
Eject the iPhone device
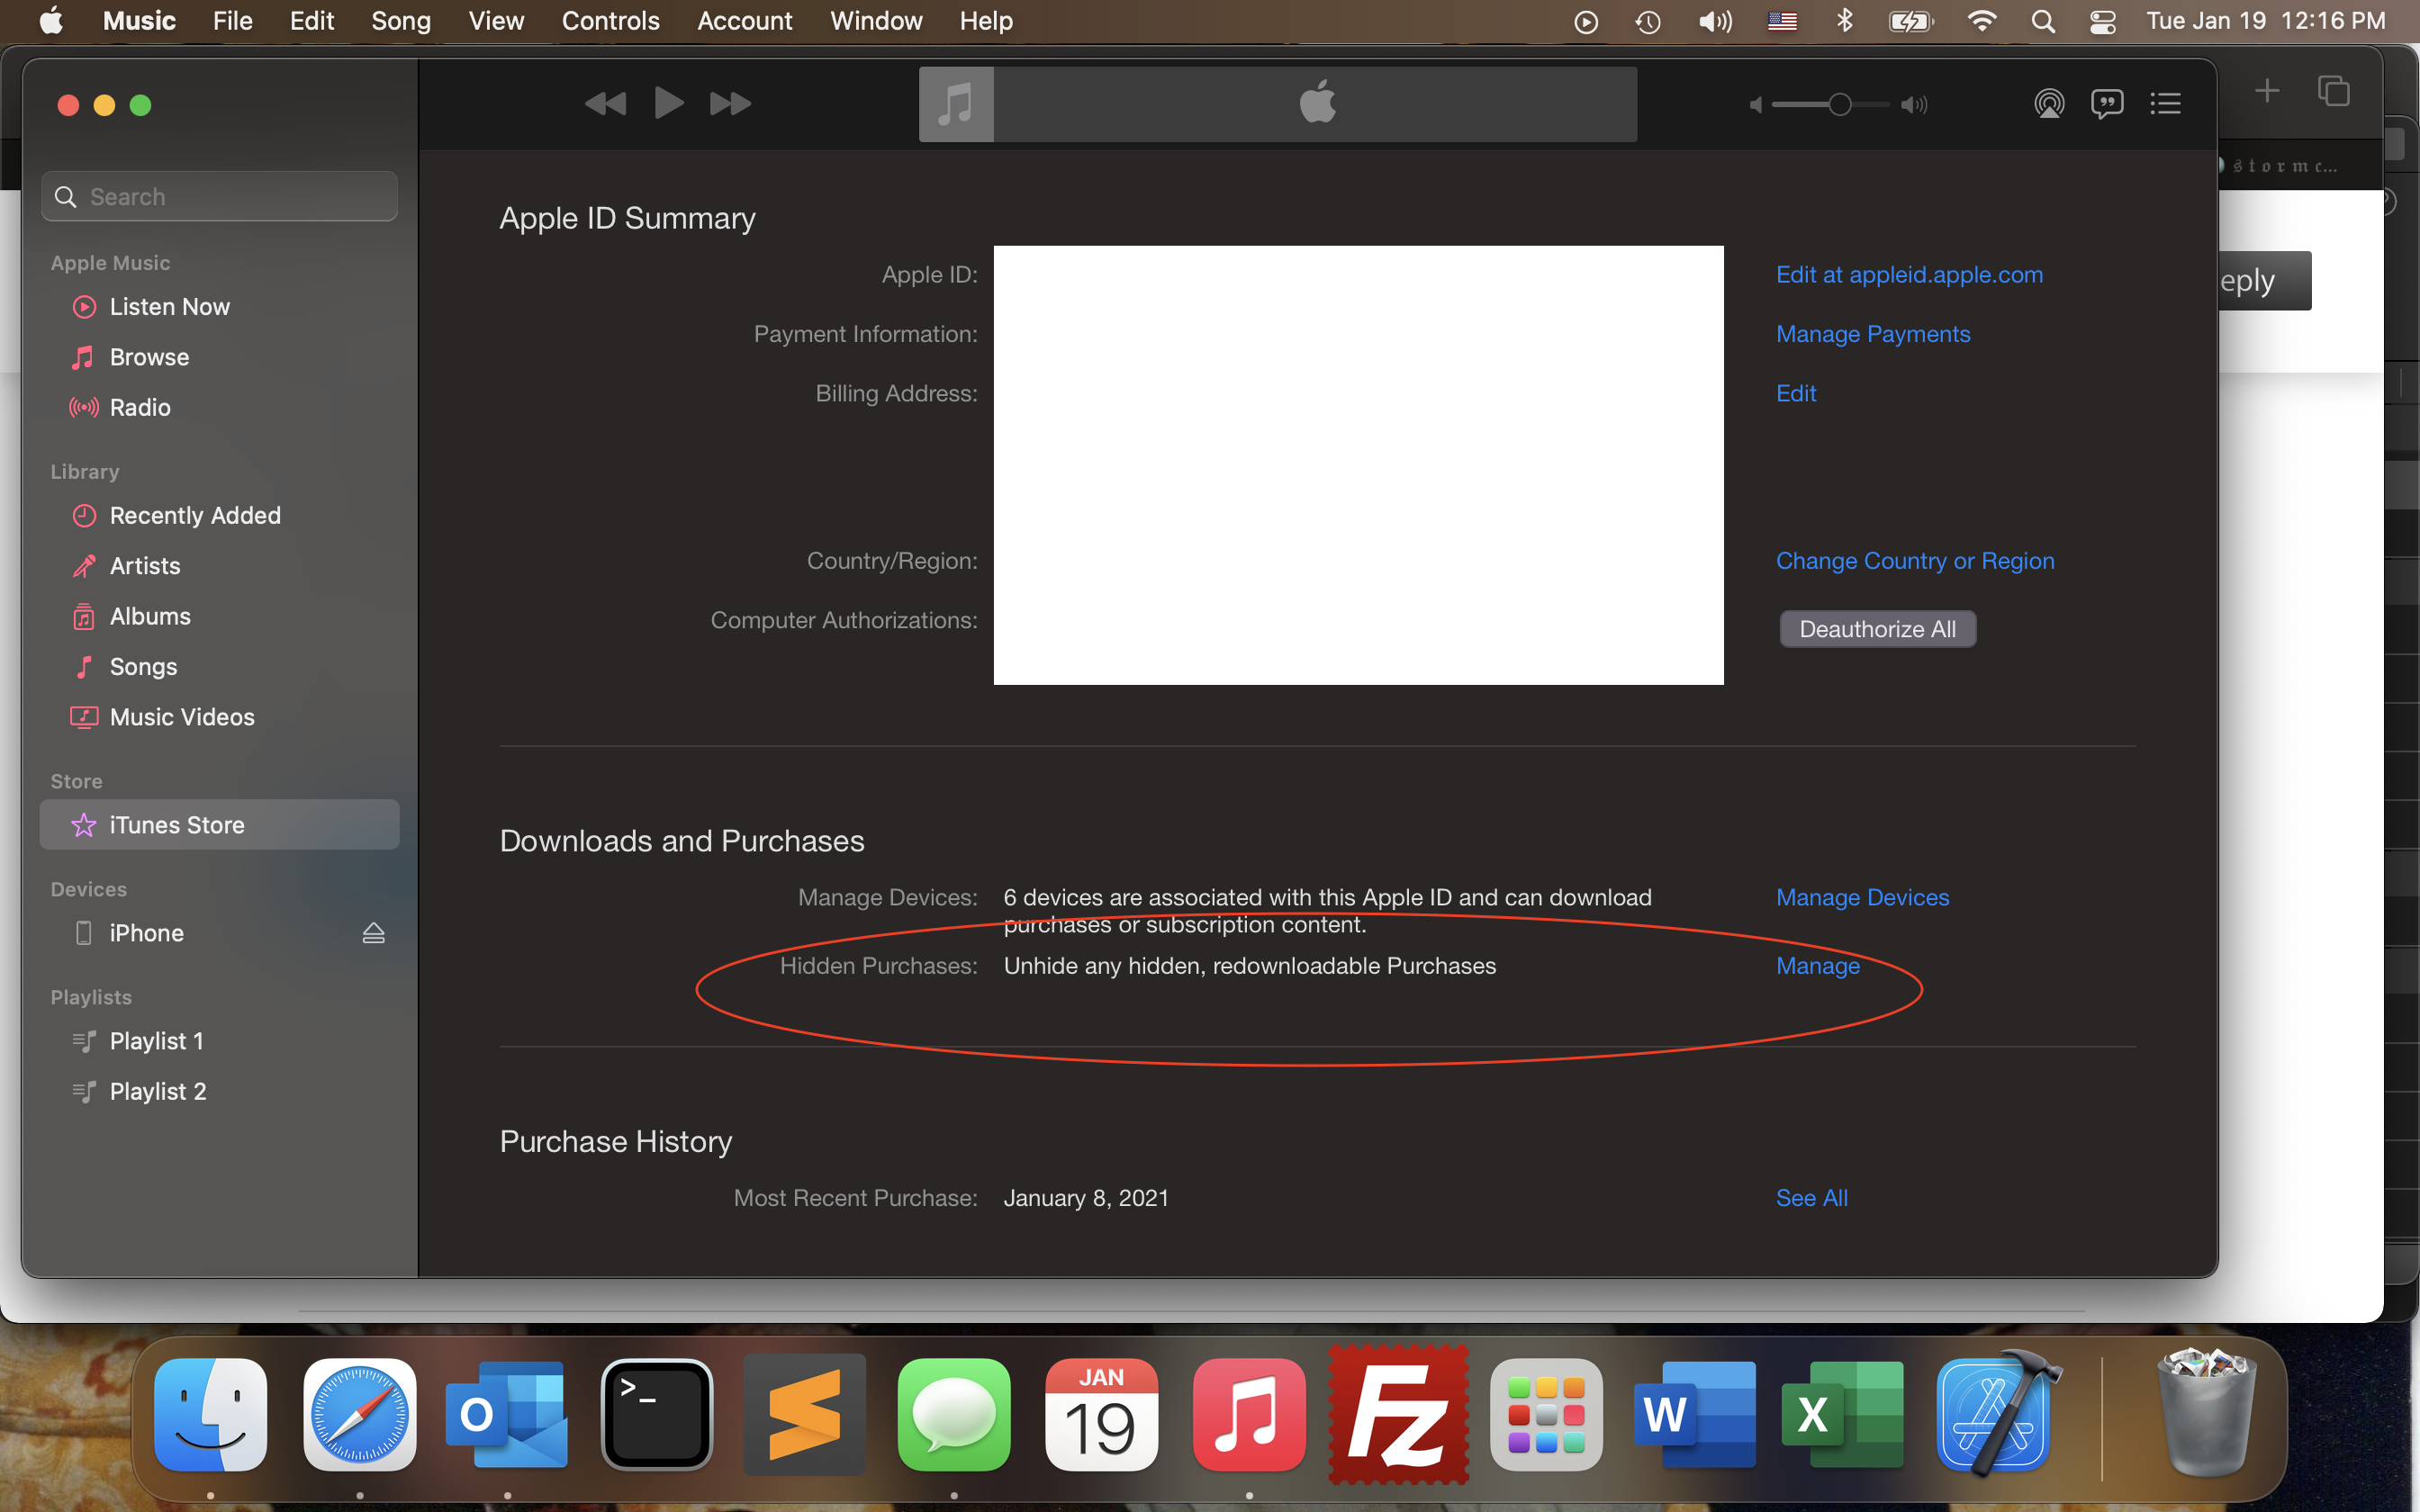pyautogui.click(x=373, y=933)
